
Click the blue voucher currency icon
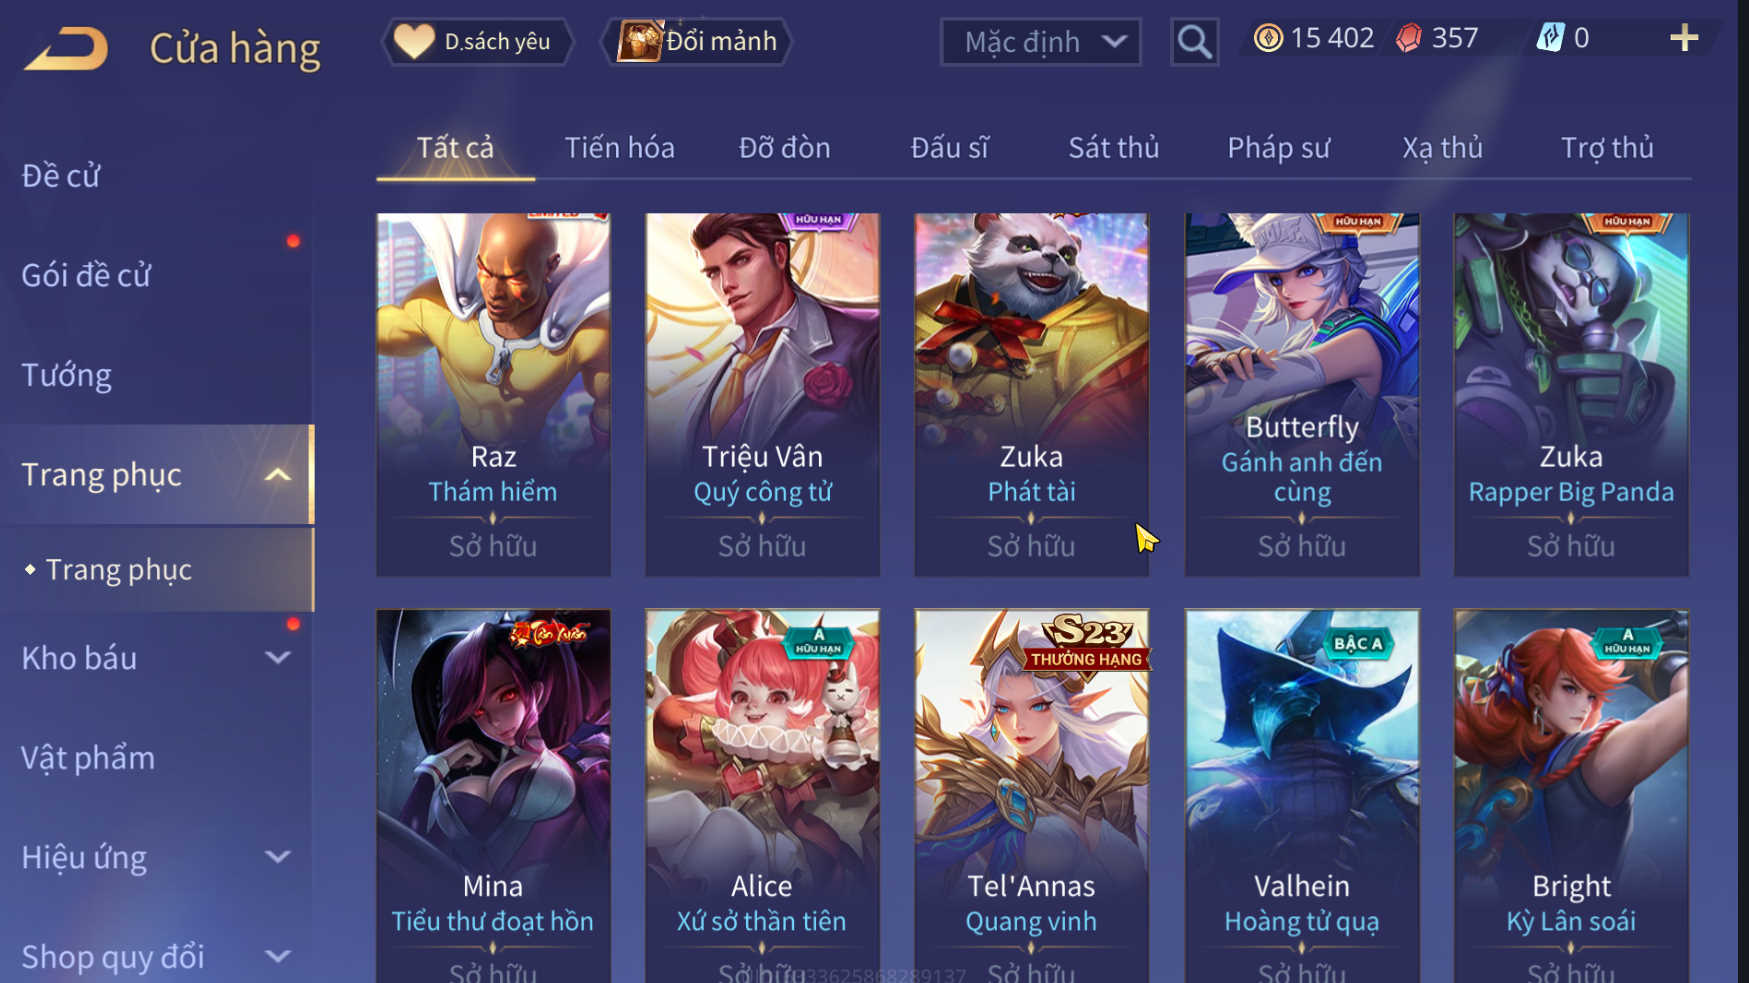click(x=1550, y=38)
